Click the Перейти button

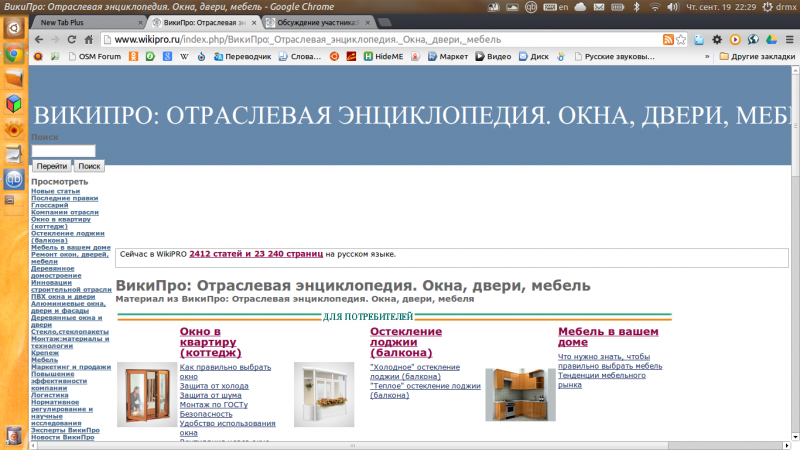point(52,166)
